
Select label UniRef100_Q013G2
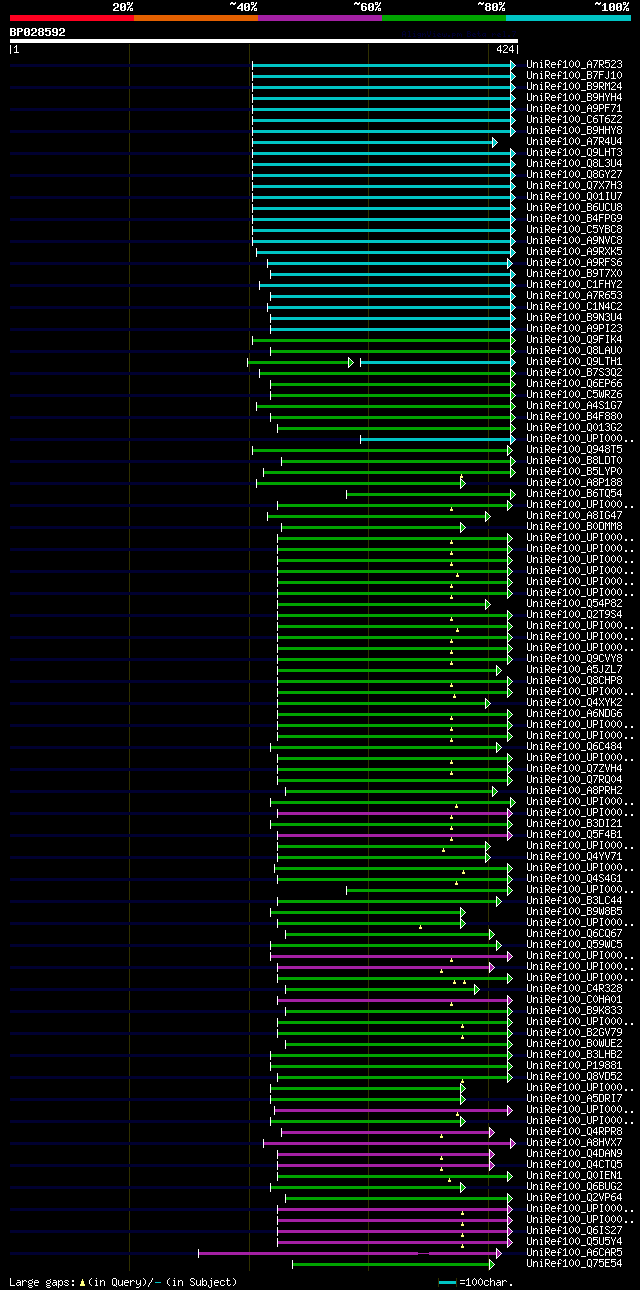574,427
